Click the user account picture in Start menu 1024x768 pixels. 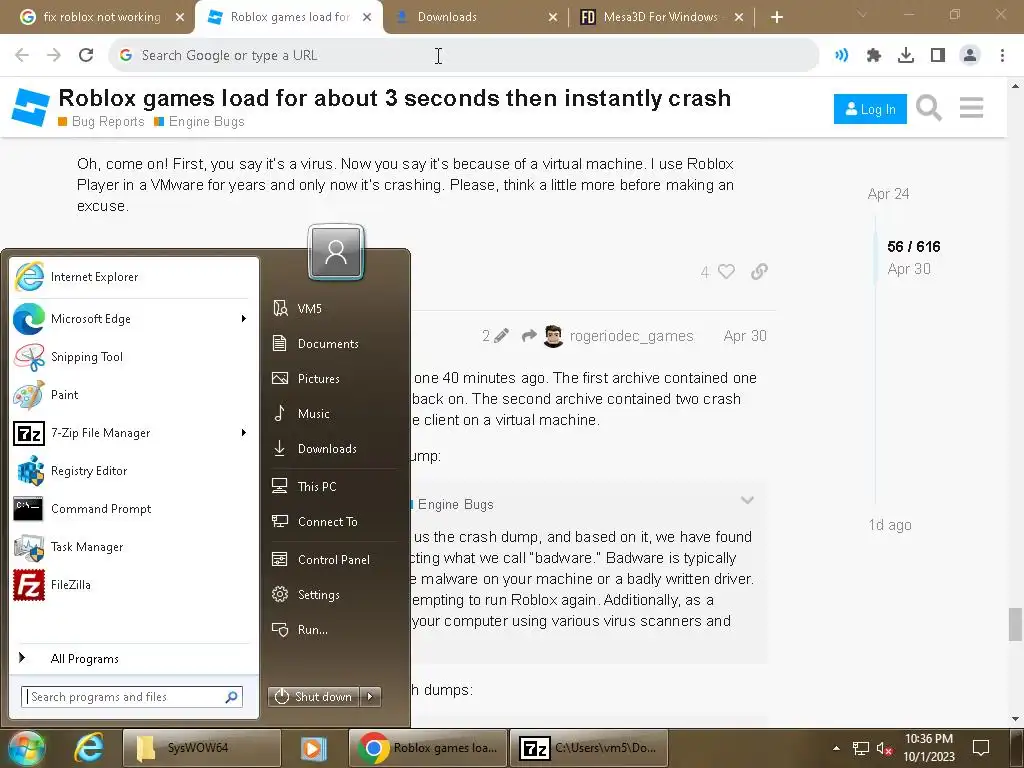[x=336, y=252]
